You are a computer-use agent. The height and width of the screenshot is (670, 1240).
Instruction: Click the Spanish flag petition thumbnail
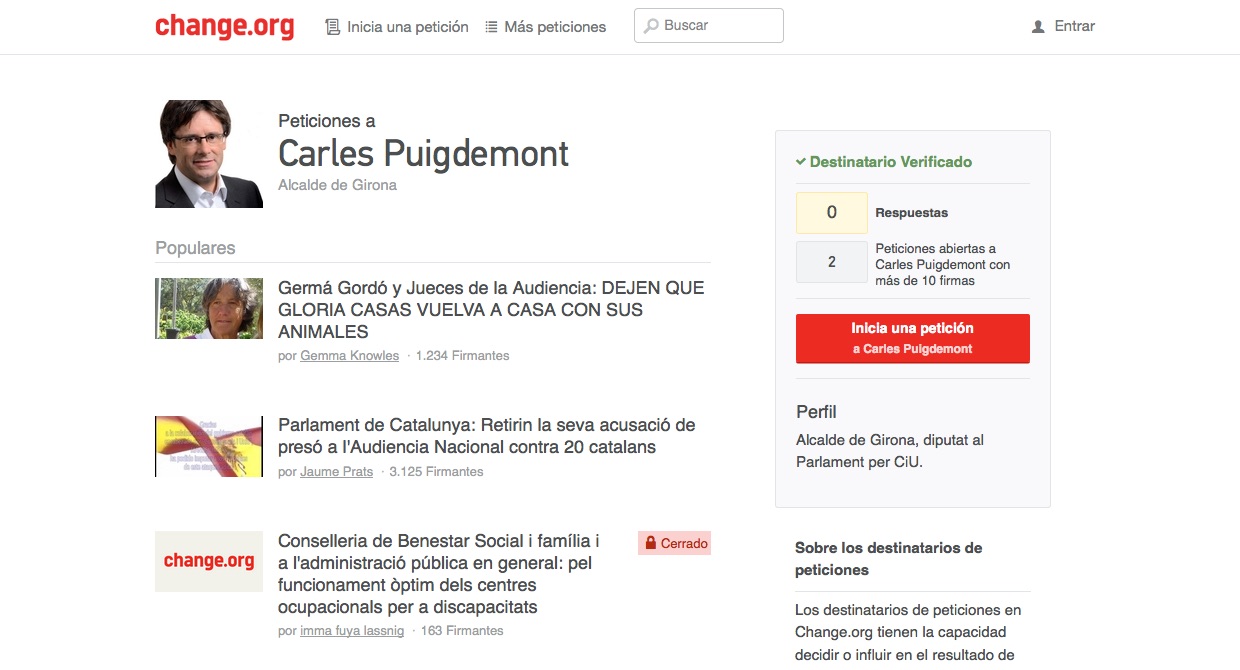pyautogui.click(x=209, y=446)
